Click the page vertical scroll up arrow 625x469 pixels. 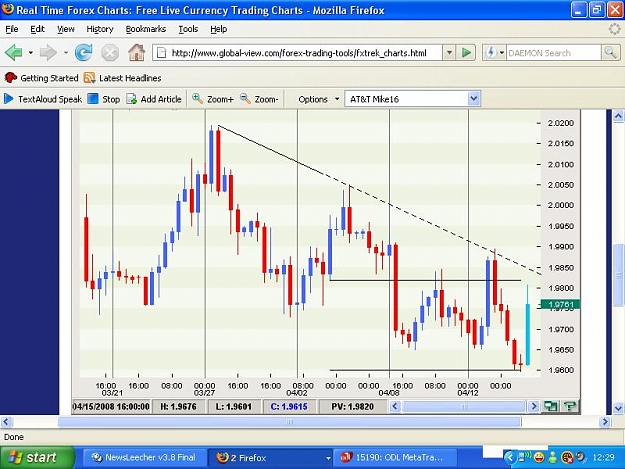click(618, 116)
